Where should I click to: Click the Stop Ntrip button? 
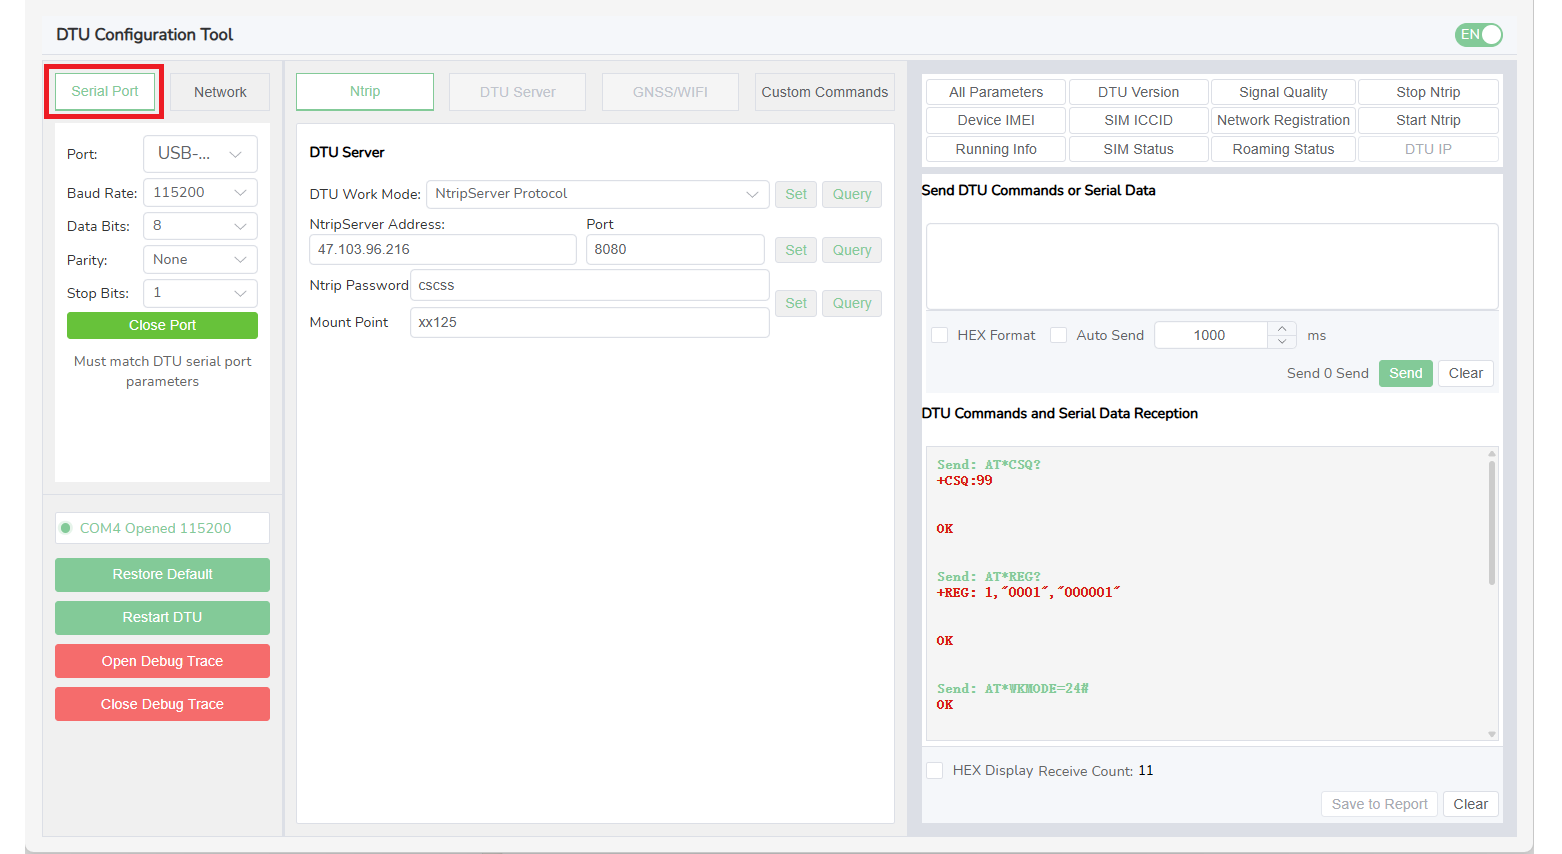[x=1428, y=92]
